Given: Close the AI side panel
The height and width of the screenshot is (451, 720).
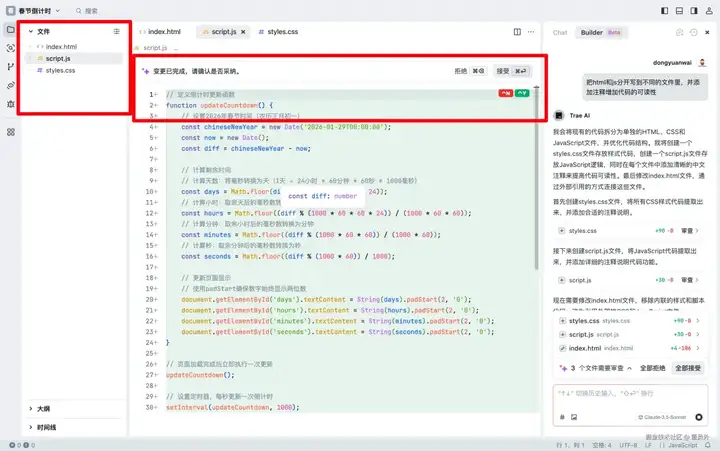Looking at the screenshot, I should [707, 32].
